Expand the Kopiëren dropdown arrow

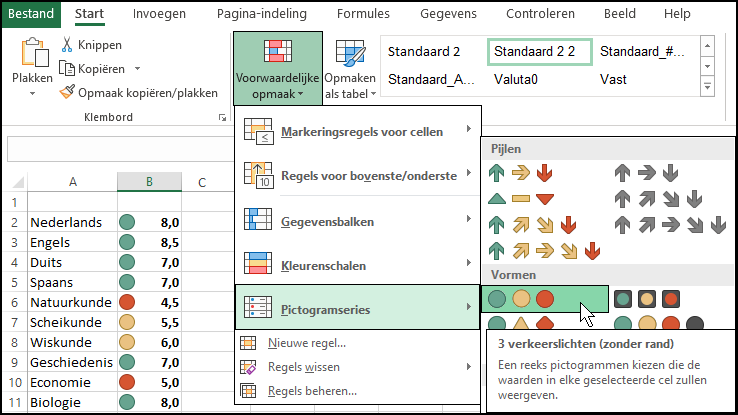pos(137,69)
